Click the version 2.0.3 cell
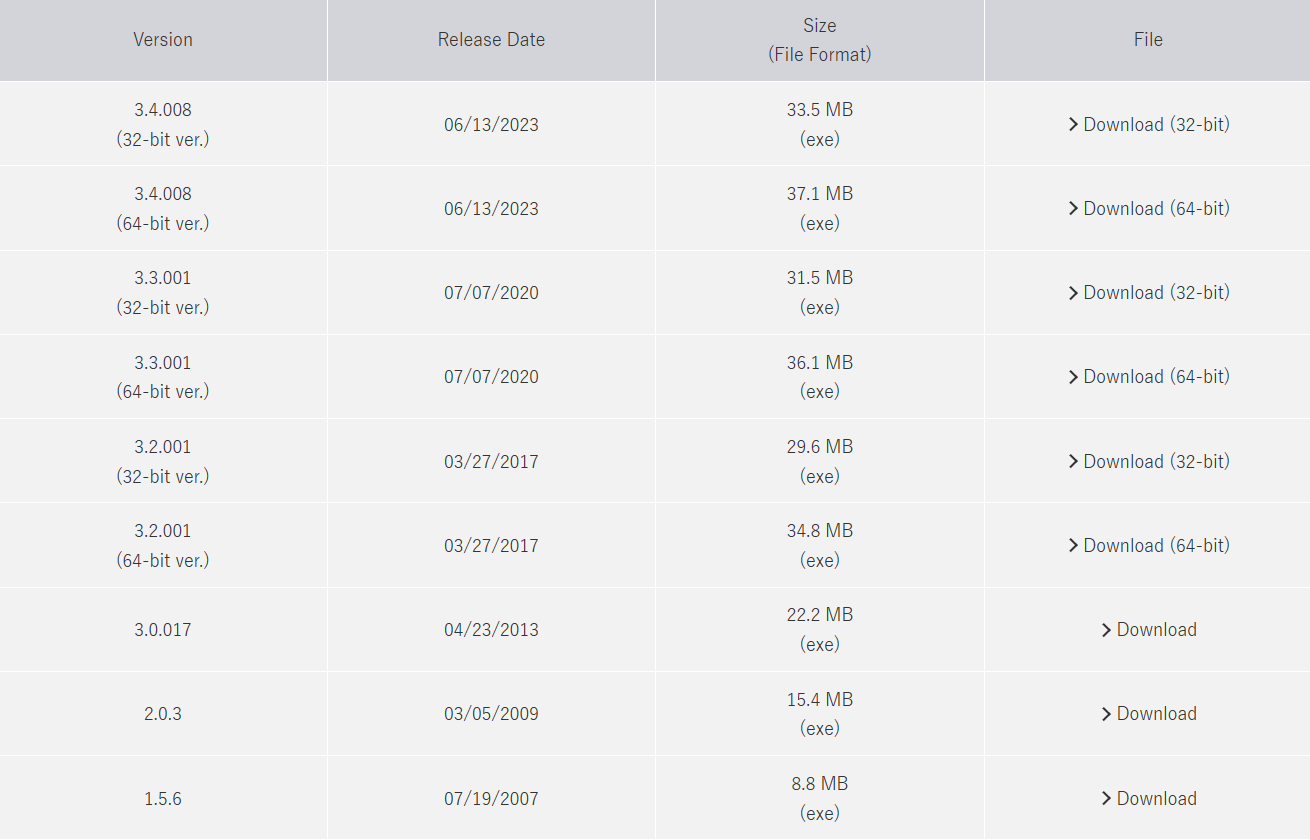The image size is (1310, 840). tap(163, 714)
